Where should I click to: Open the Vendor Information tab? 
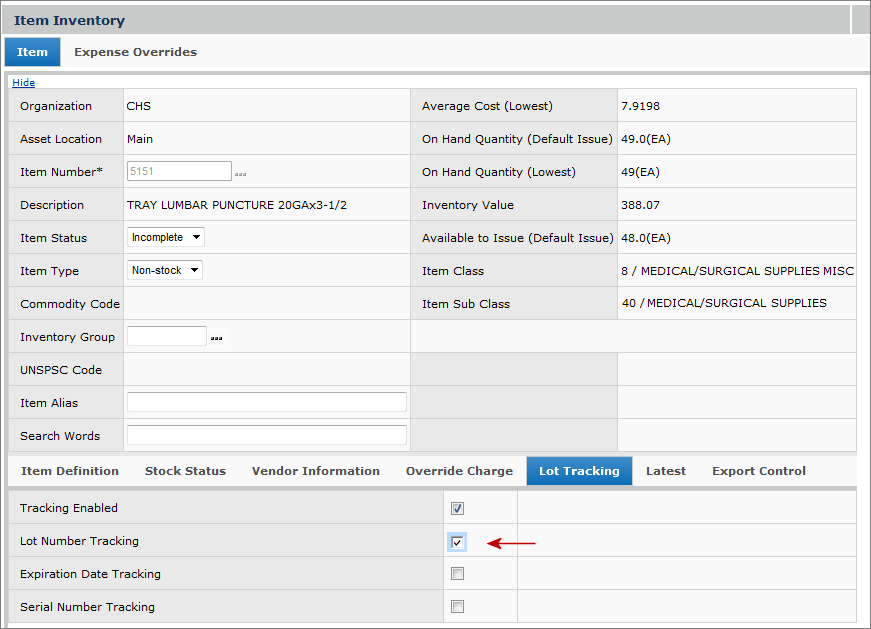(315, 471)
